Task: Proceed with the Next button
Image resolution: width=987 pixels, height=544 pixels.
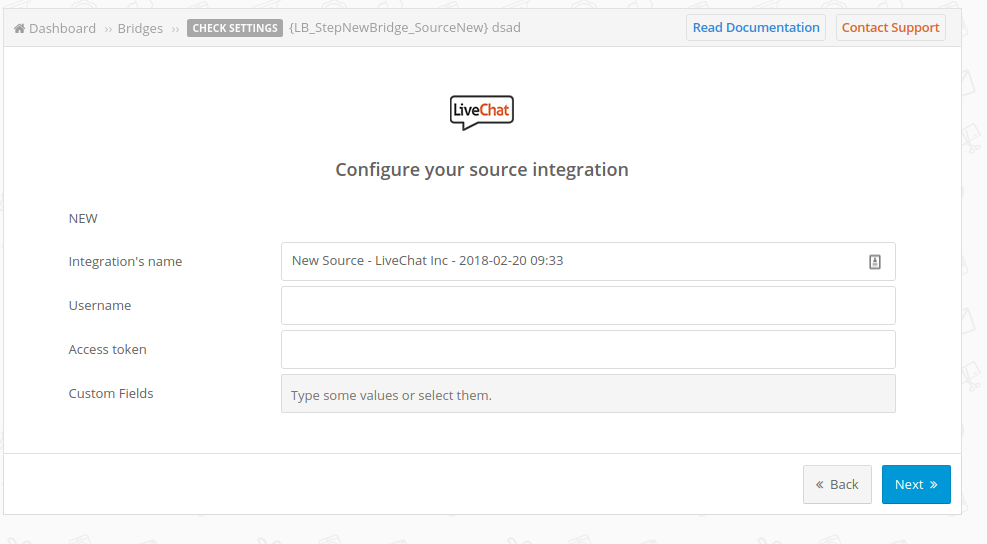Action: click(x=916, y=484)
